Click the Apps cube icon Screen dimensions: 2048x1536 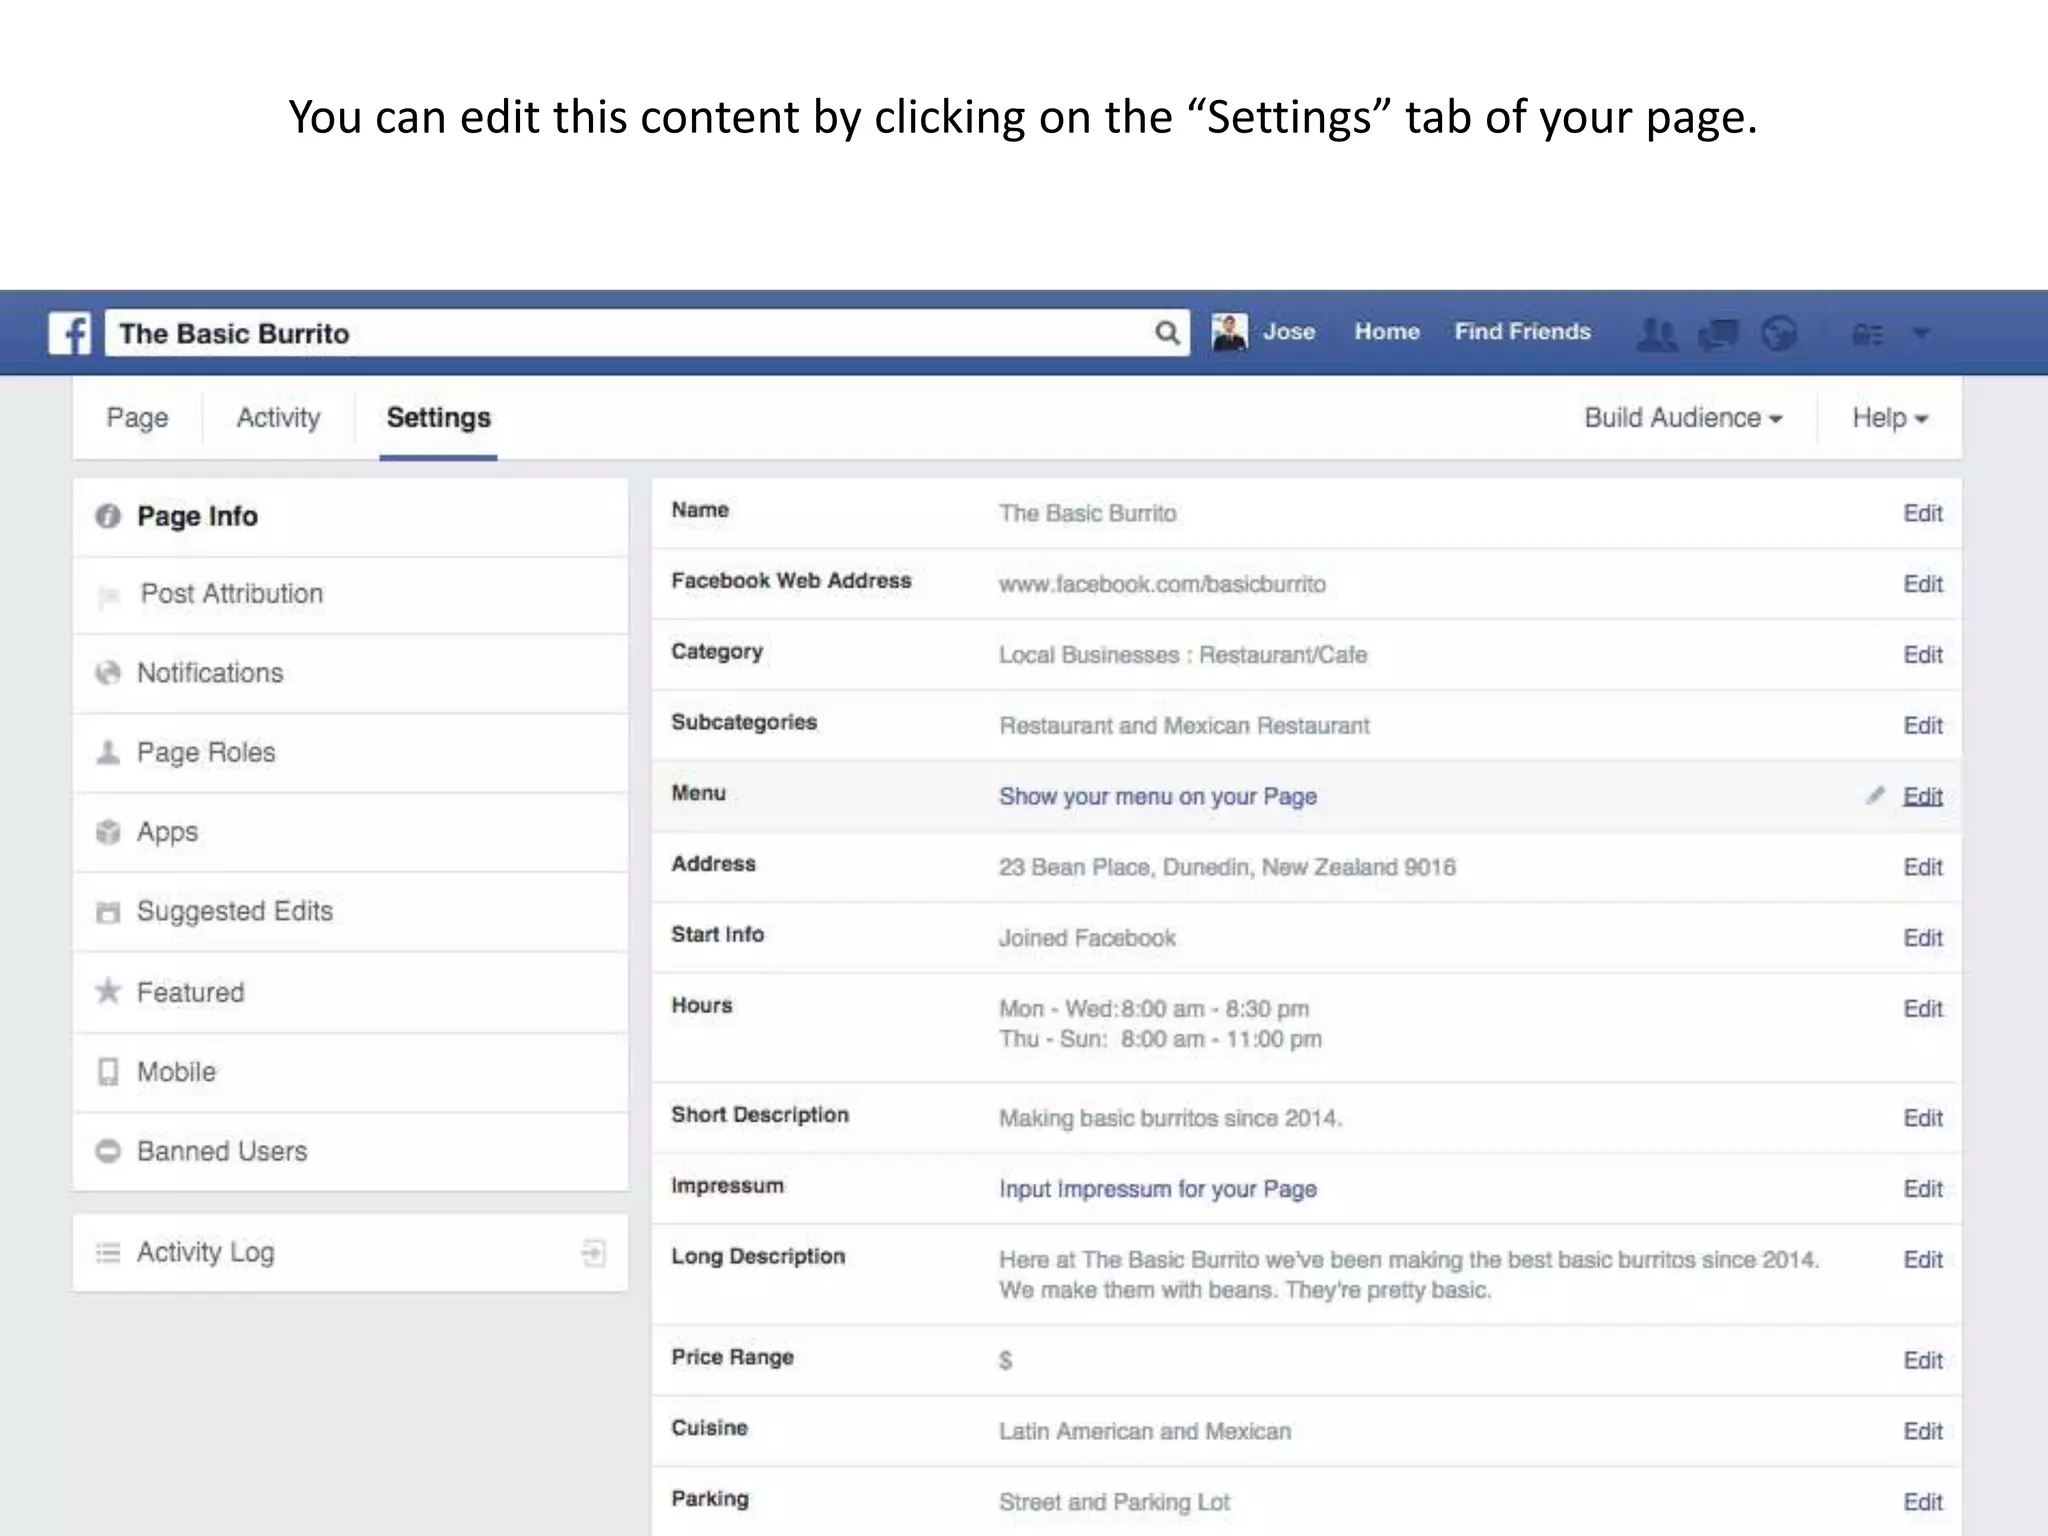coord(108,832)
